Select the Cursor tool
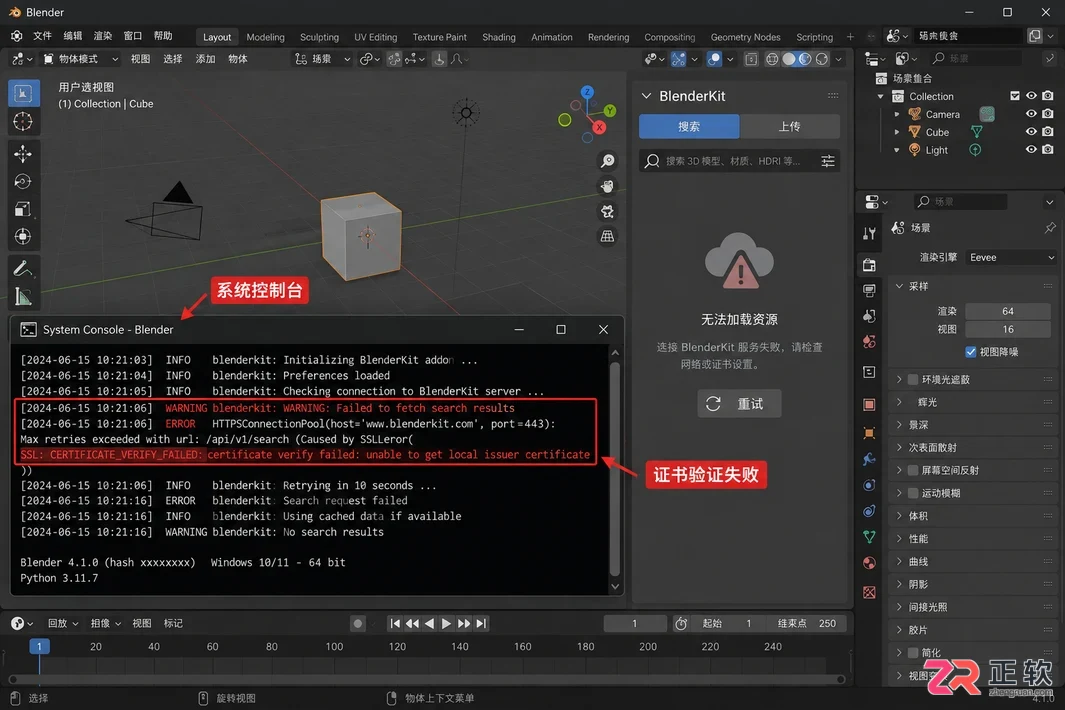The height and width of the screenshot is (710, 1065). pos(23,122)
